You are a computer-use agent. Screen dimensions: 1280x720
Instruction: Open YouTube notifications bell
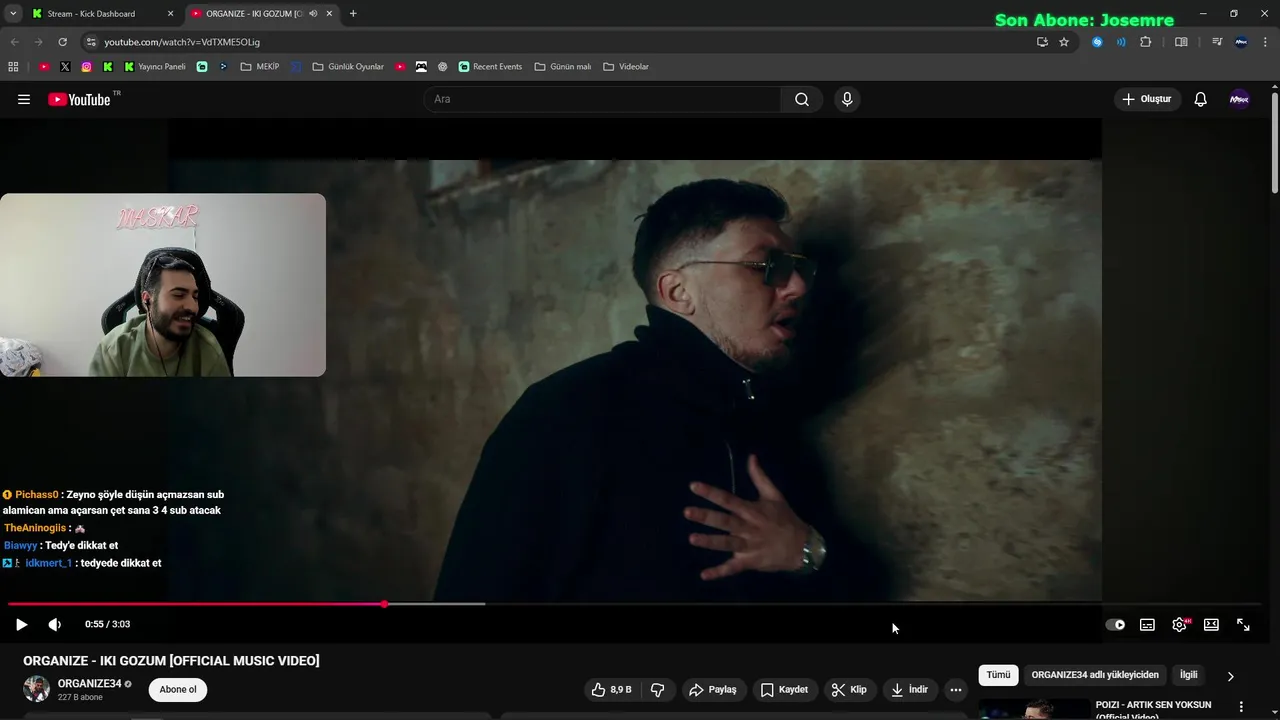(1201, 99)
